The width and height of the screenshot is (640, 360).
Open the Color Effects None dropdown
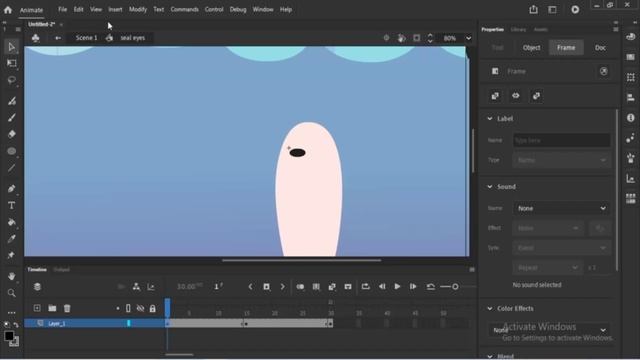(x=549, y=330)
